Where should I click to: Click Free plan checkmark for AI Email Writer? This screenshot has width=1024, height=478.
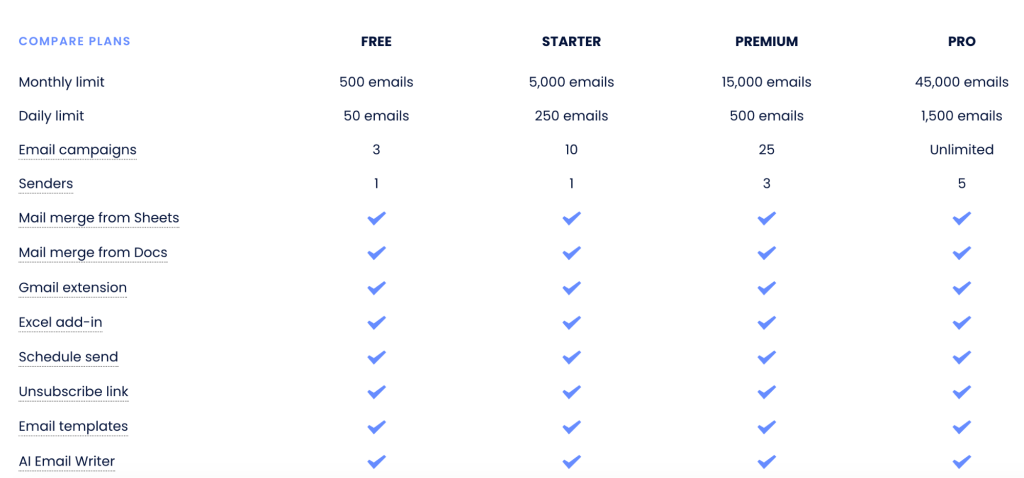coord(376,462)
